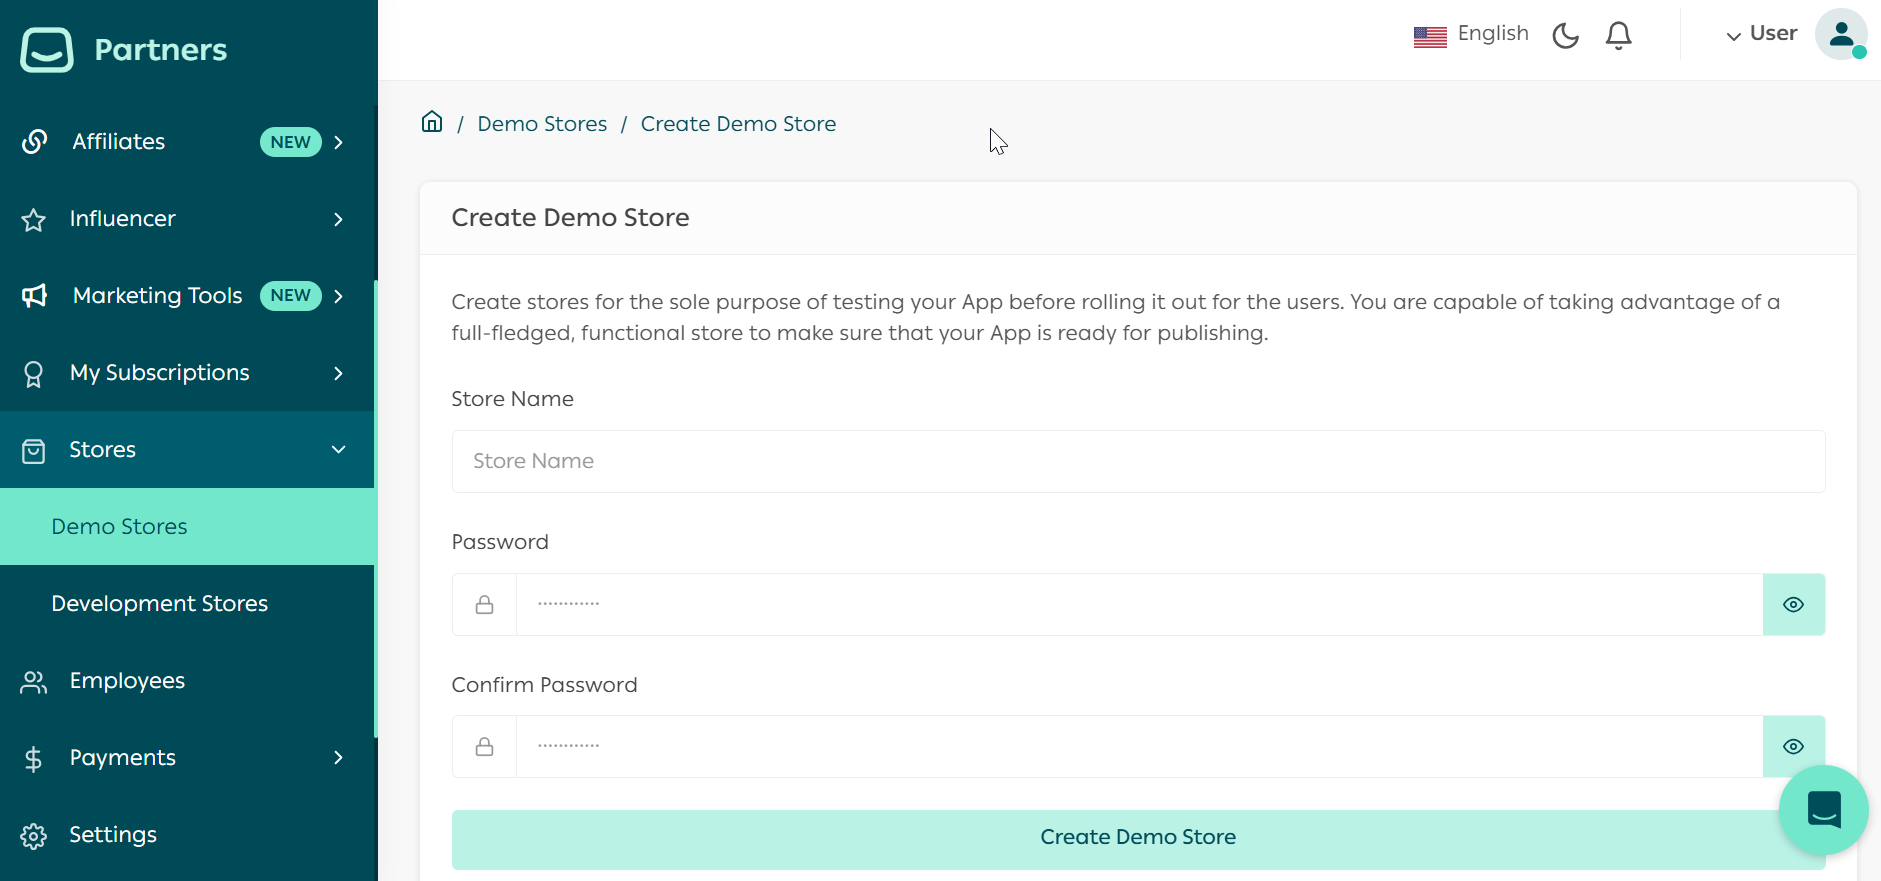Click the lock icon in the Confirm Password field
The width and height of the screenshot is (1881, 881).
tap(484, 746)
